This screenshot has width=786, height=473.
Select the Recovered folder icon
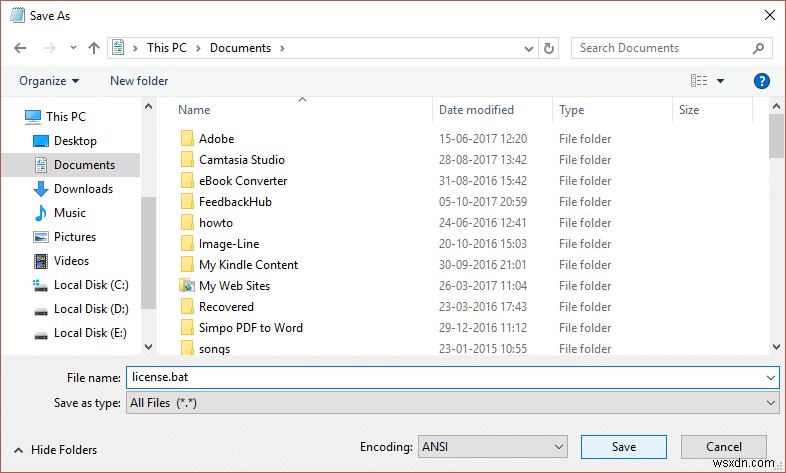coord(187,307)
